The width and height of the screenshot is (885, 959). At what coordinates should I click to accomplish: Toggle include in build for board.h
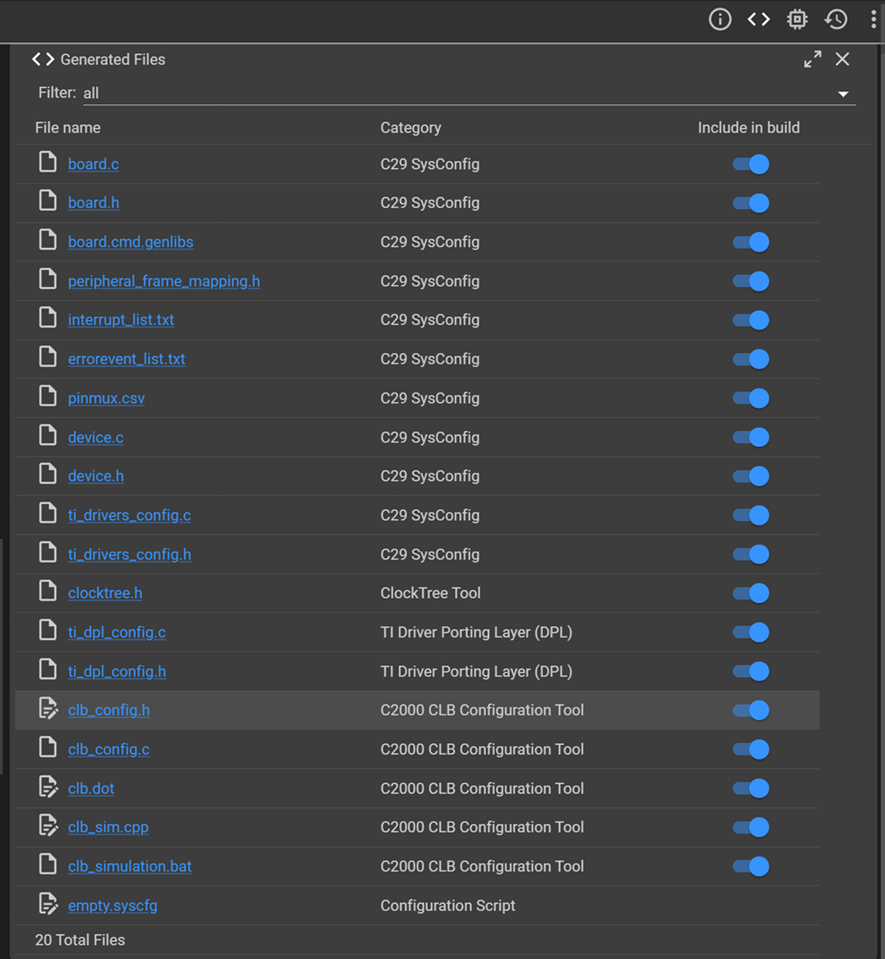click(751, 203)
